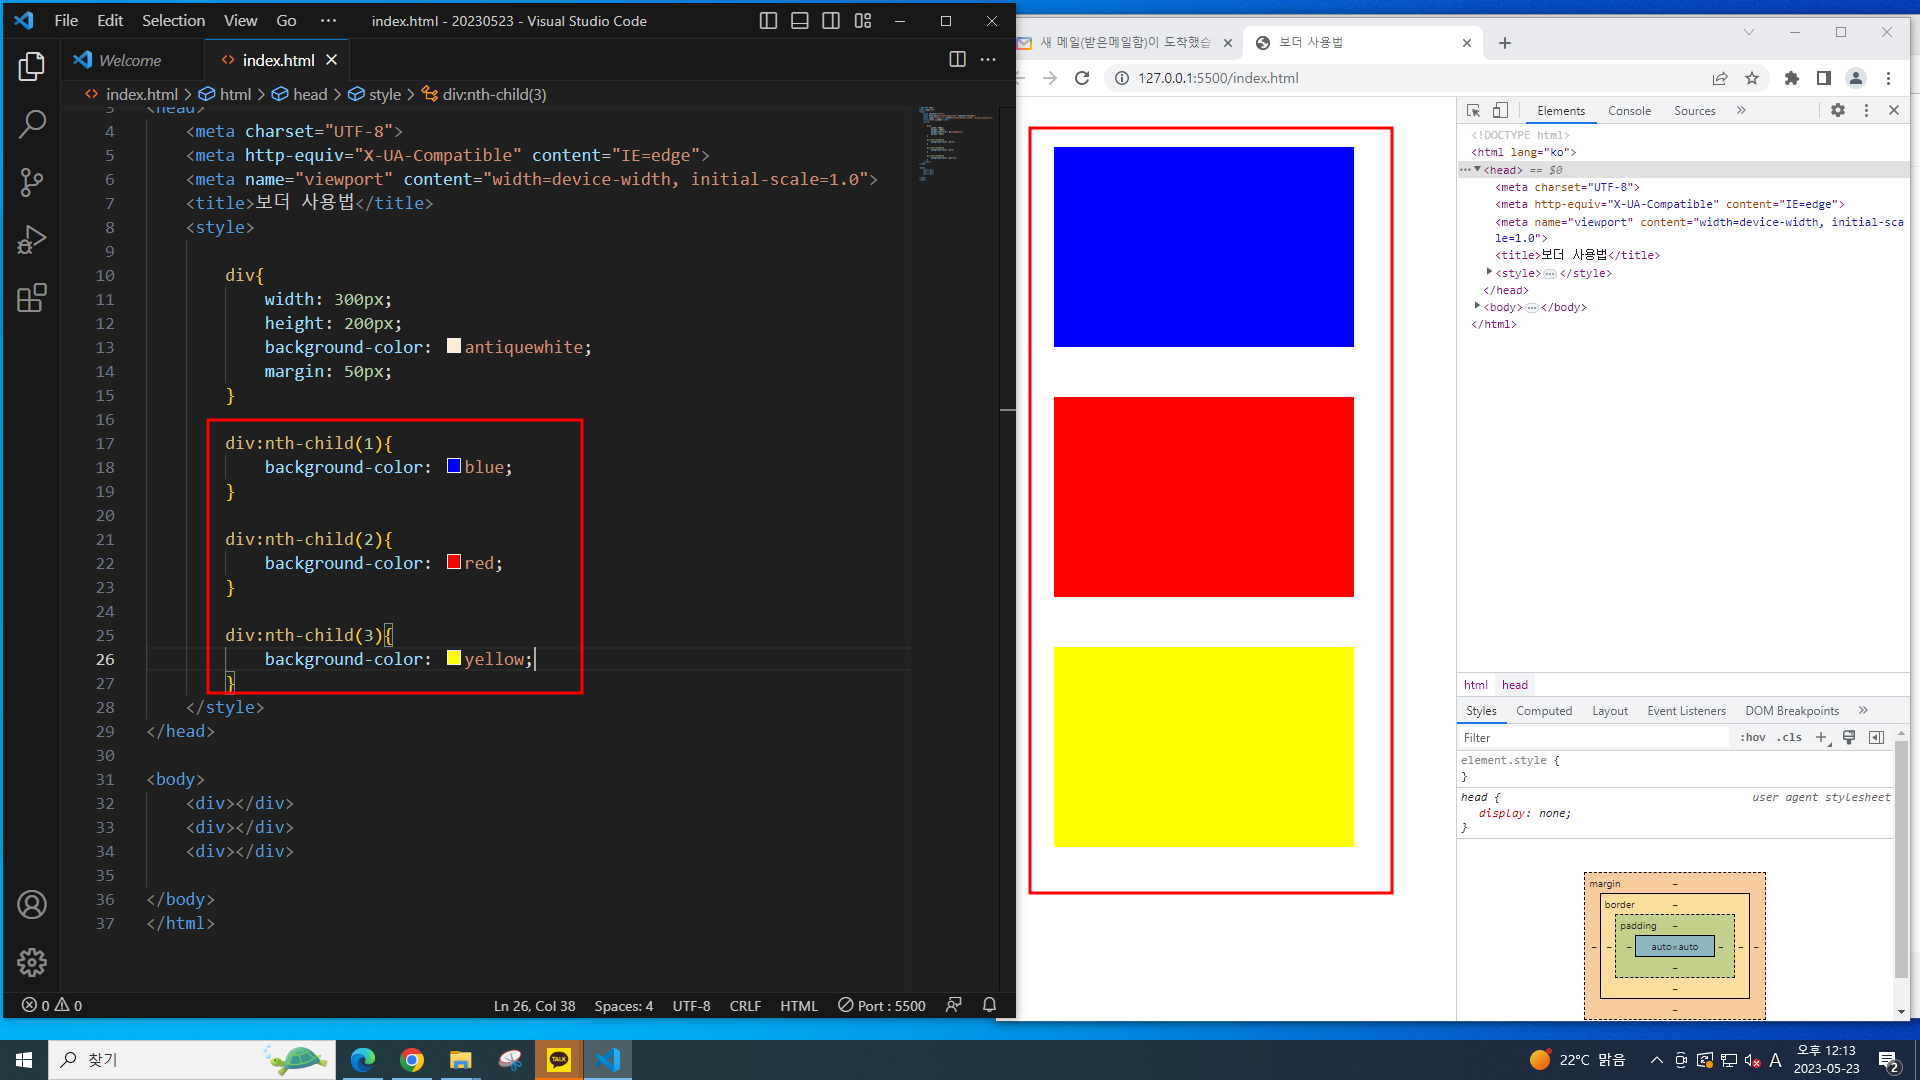The height and width of the screenshot is (1080, 1920).
Task: Open the Explorer view in activity bar
Action: [31, 67]
